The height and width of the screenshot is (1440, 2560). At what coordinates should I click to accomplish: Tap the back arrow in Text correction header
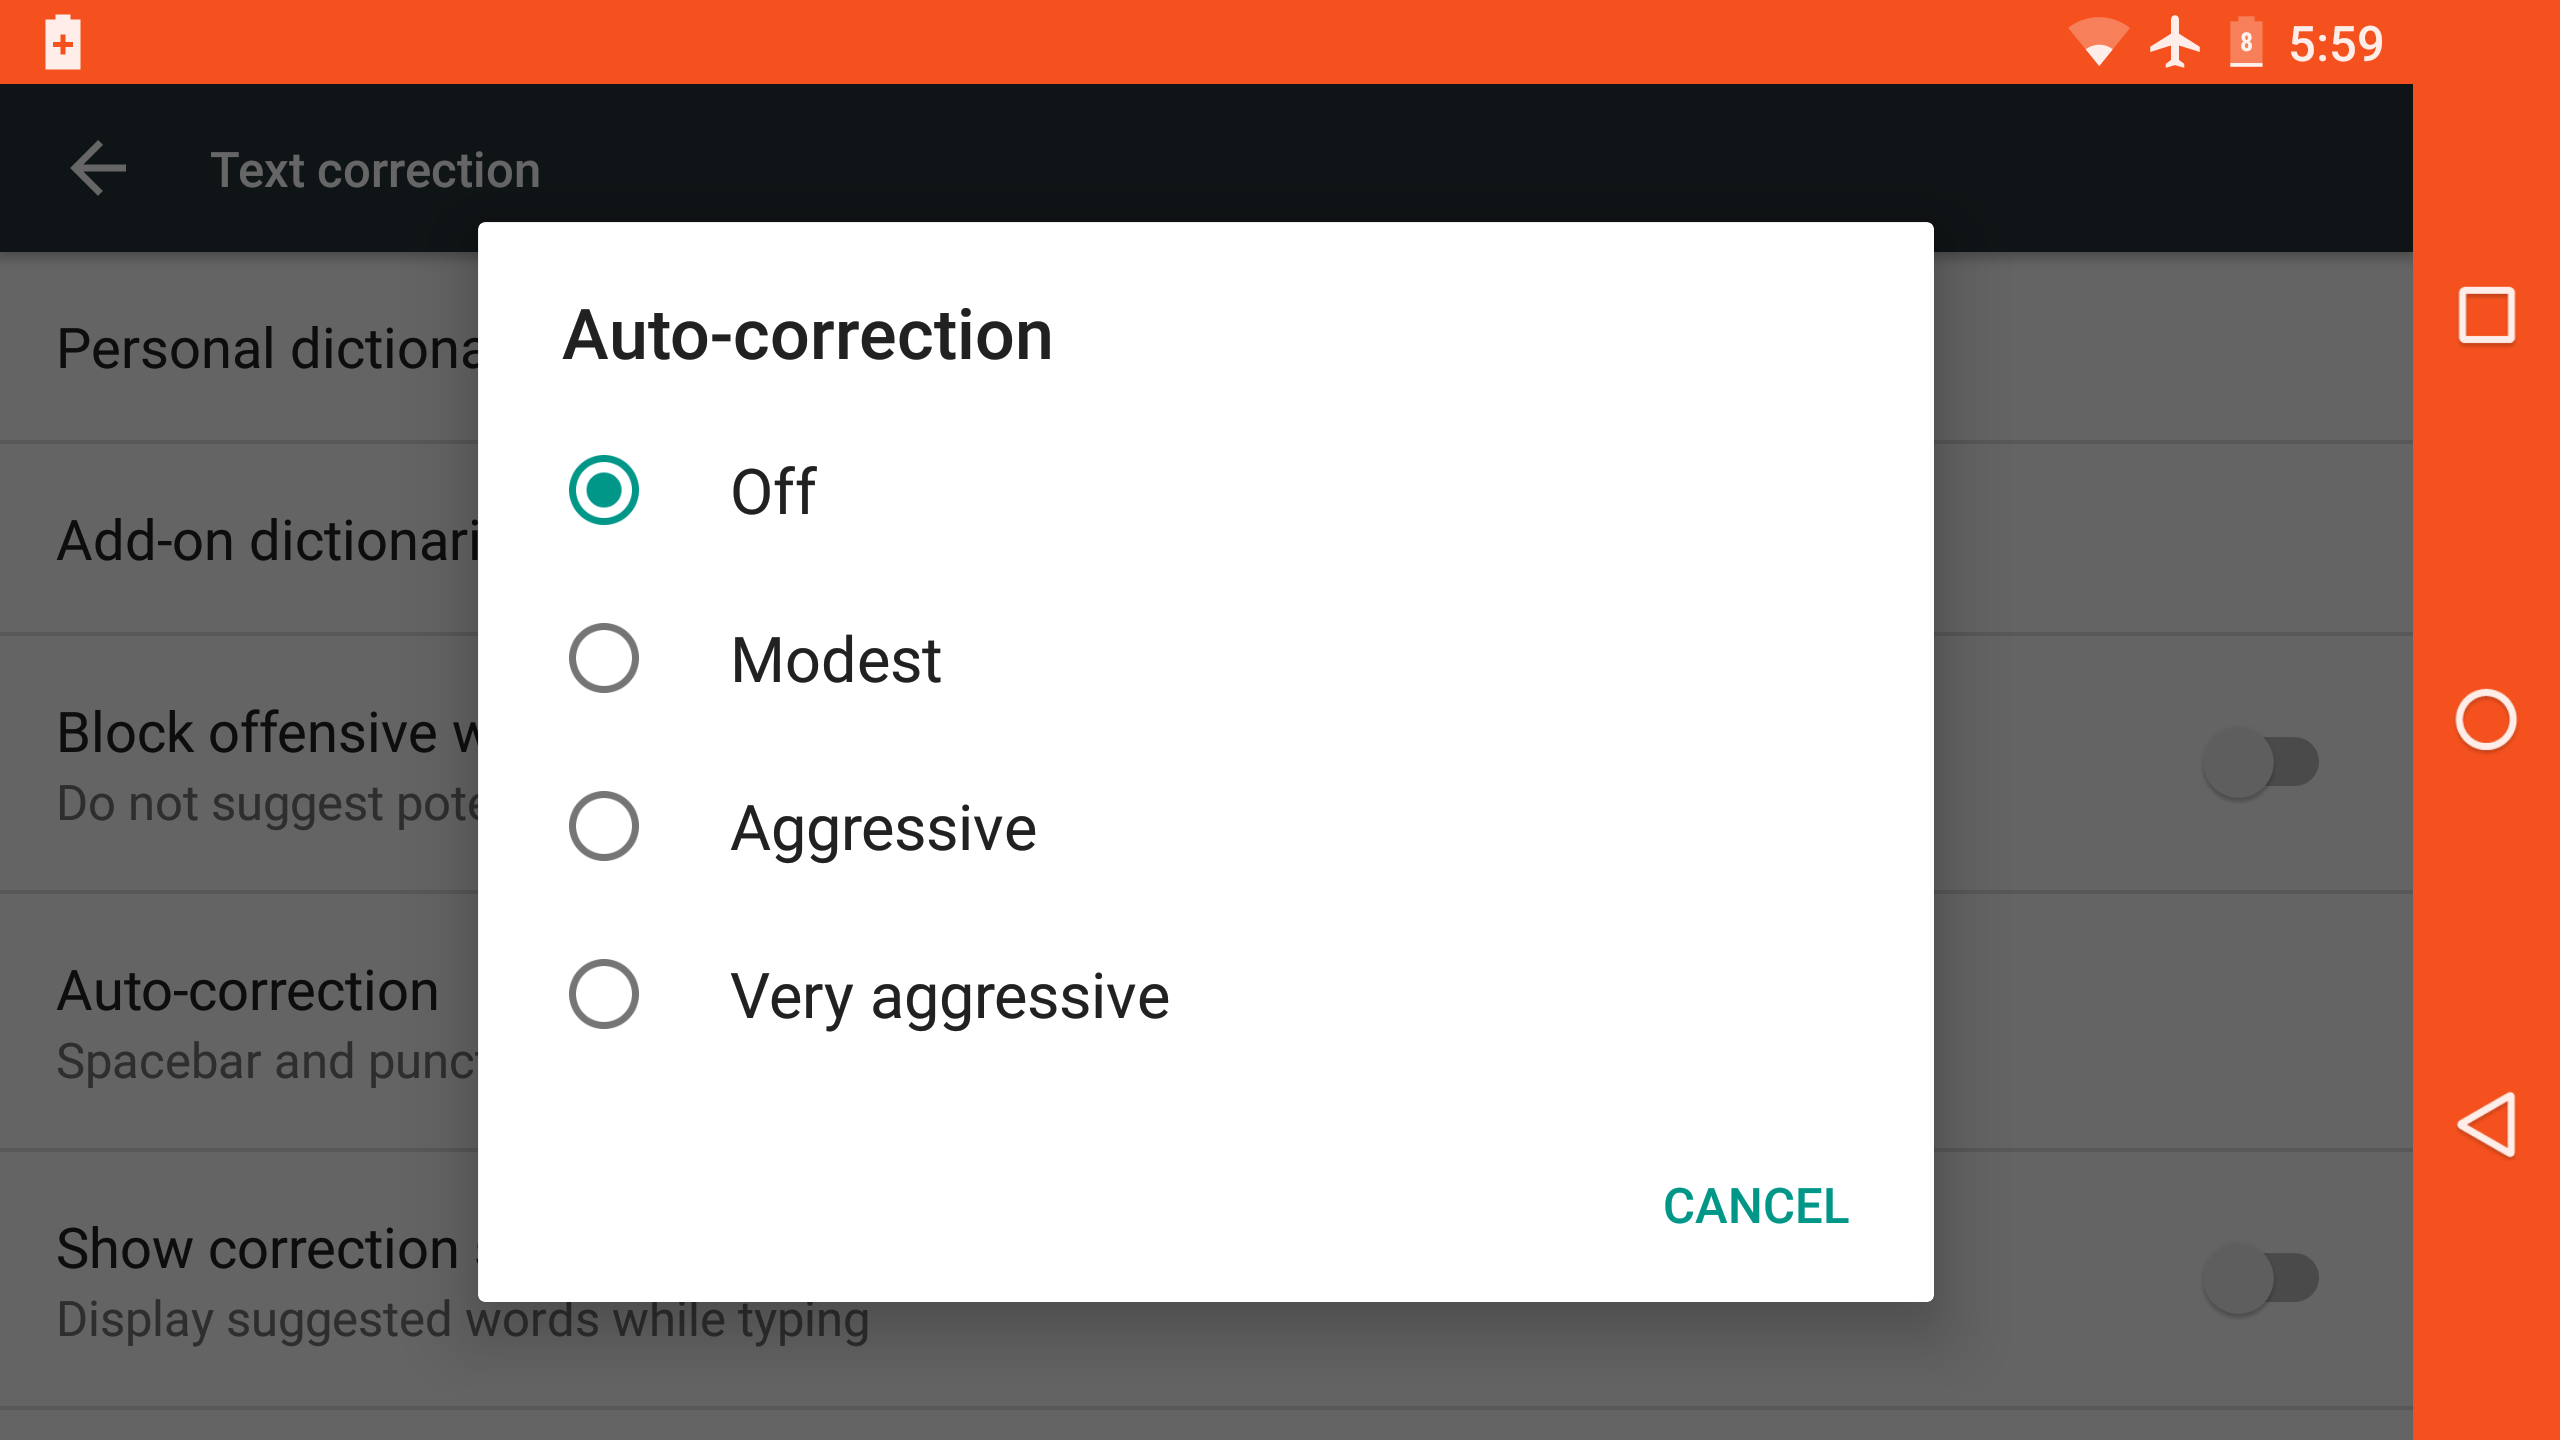[98, 168]
